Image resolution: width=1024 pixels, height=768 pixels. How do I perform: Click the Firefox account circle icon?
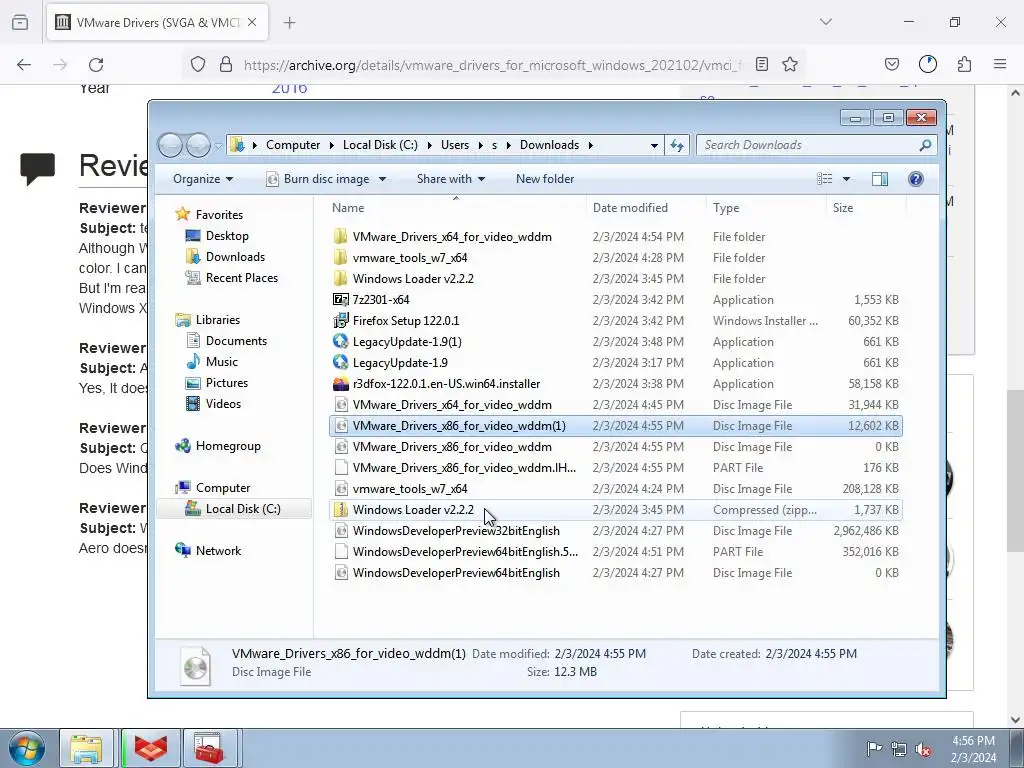927,64
